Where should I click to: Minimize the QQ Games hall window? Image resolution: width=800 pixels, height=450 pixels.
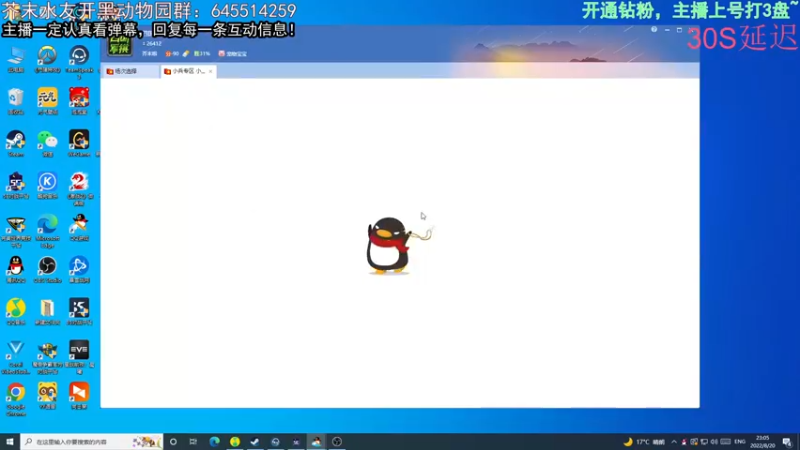point(667,30)
